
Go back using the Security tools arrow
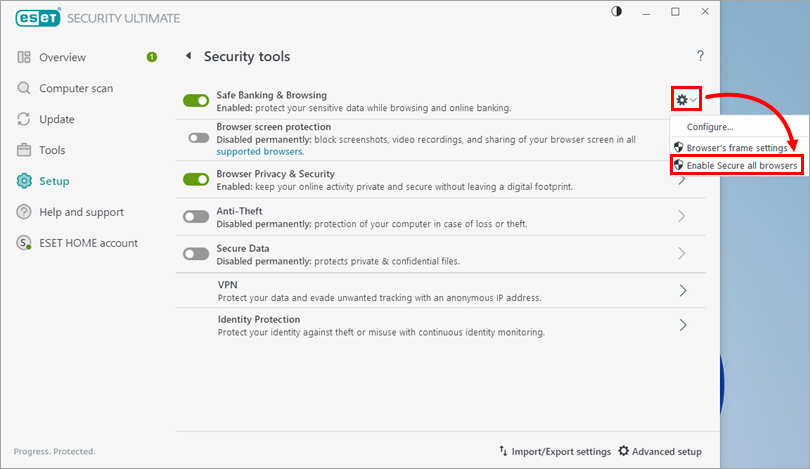pos(189,56)
